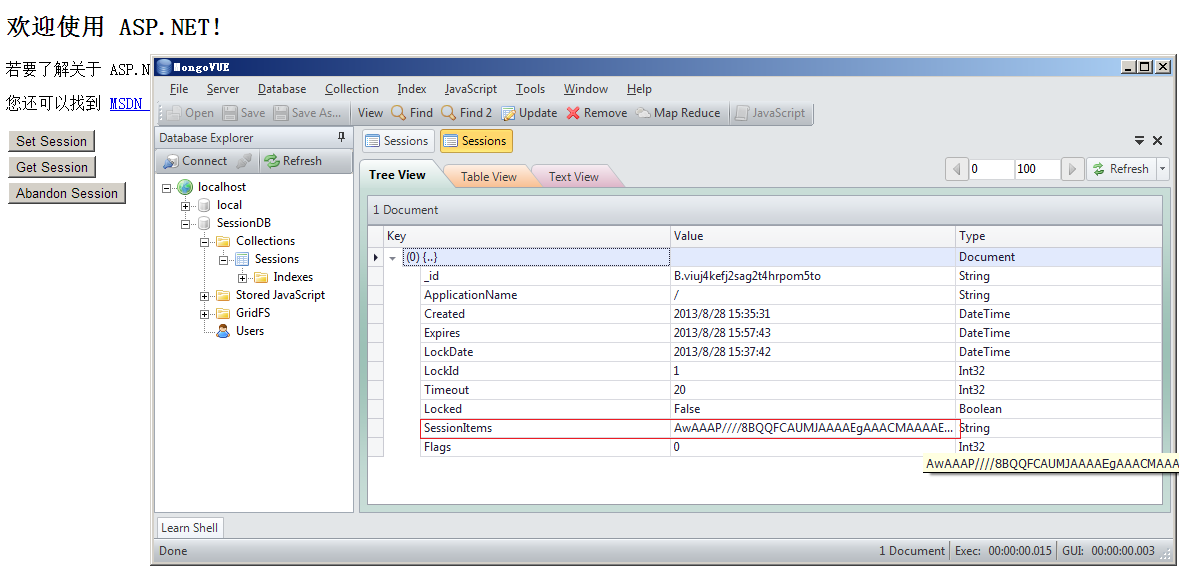This screenshot has height=567, width=1179.
Task: Click the Open toolbar button
Action: (189, 113)
